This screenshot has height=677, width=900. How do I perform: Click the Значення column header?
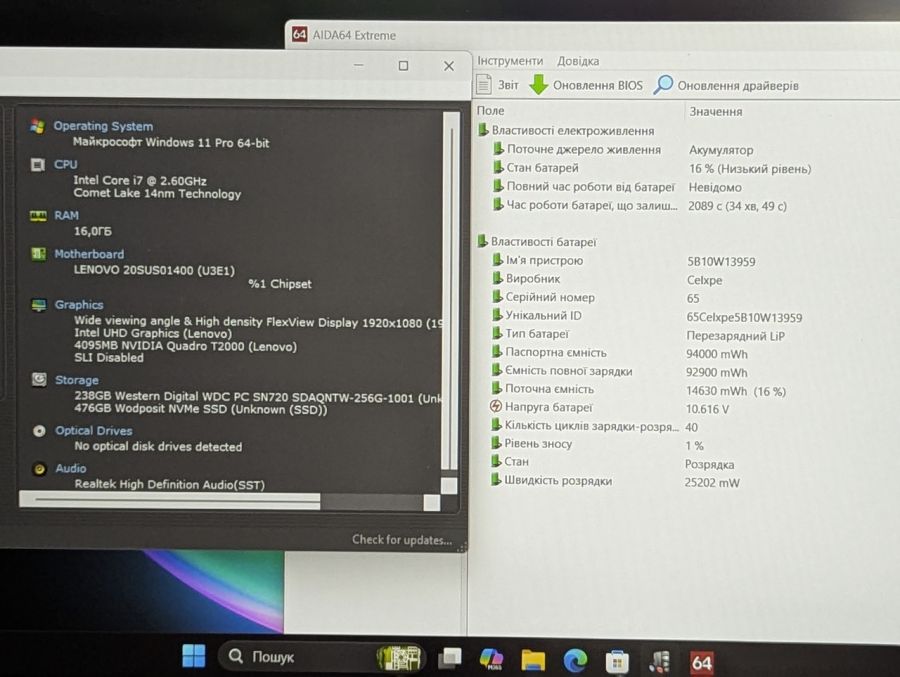point(715,111)
